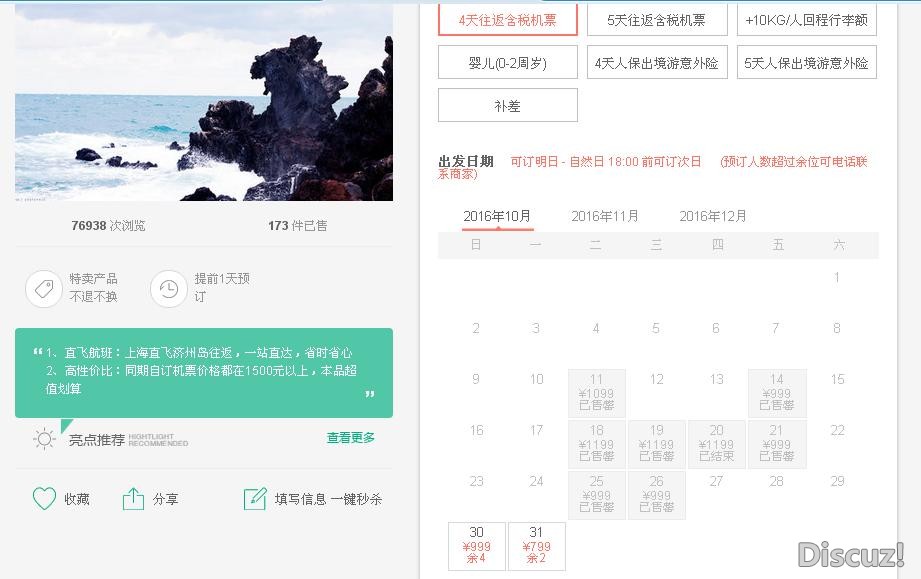Click the heart favorite icon
Image resolution: width=921 pixels, height=579 pixels.
tap(44, 499)
